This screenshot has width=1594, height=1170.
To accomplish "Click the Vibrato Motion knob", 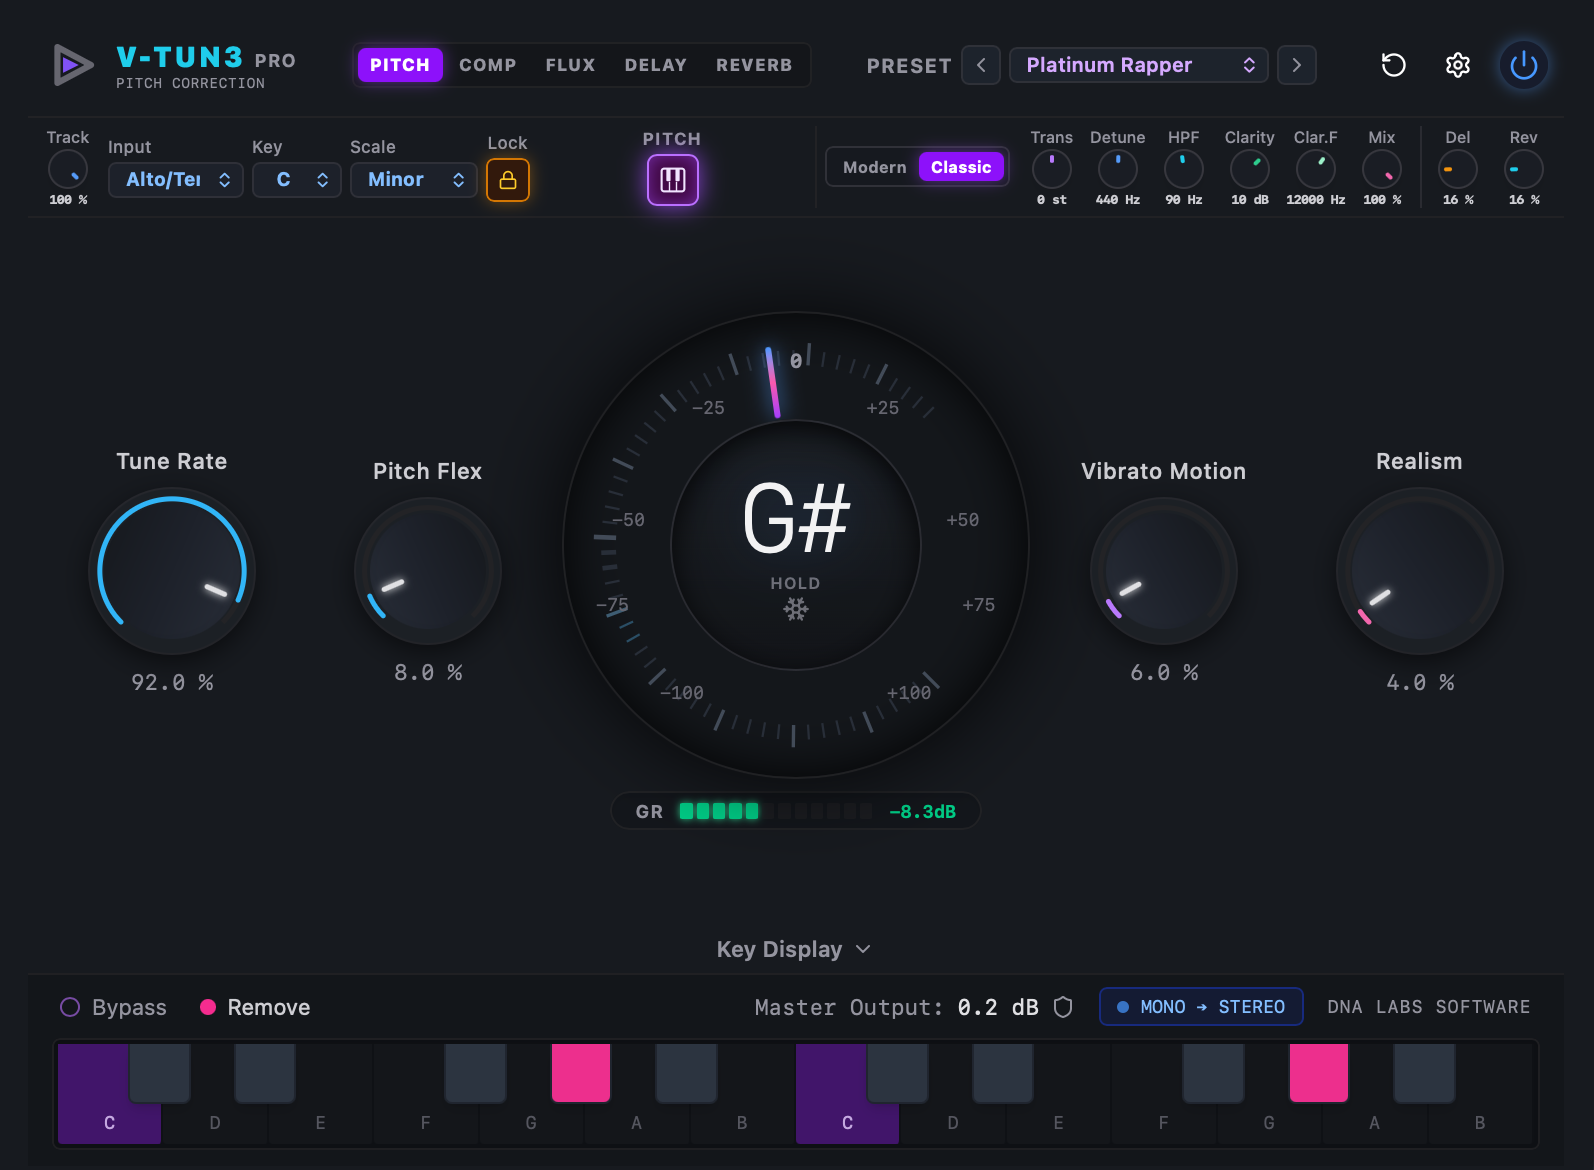I will (1164, 571).
